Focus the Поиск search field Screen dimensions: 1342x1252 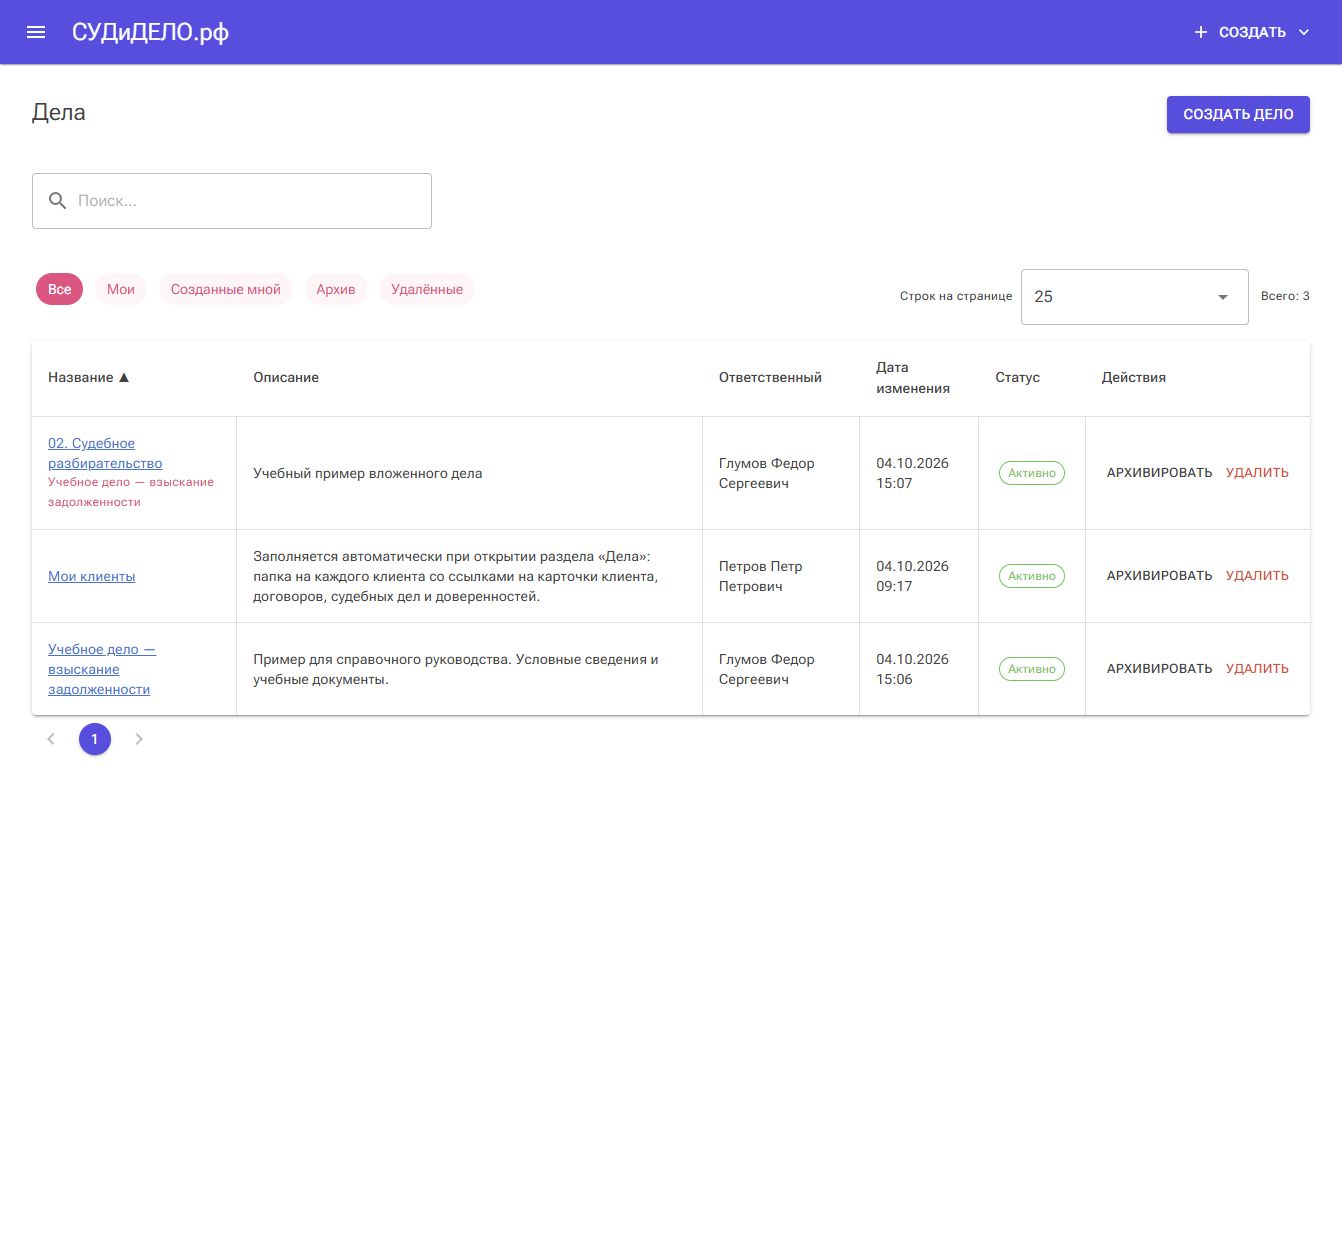232,201
